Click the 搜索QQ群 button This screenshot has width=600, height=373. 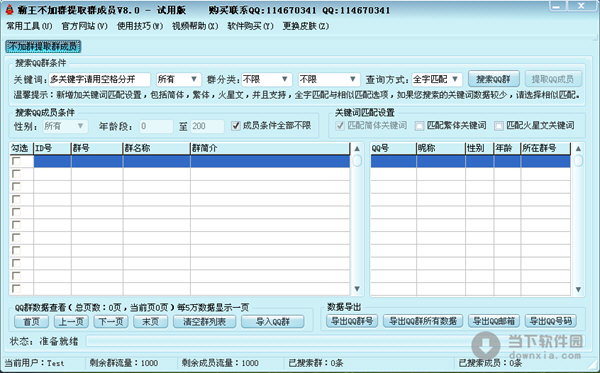click(494, 79)
